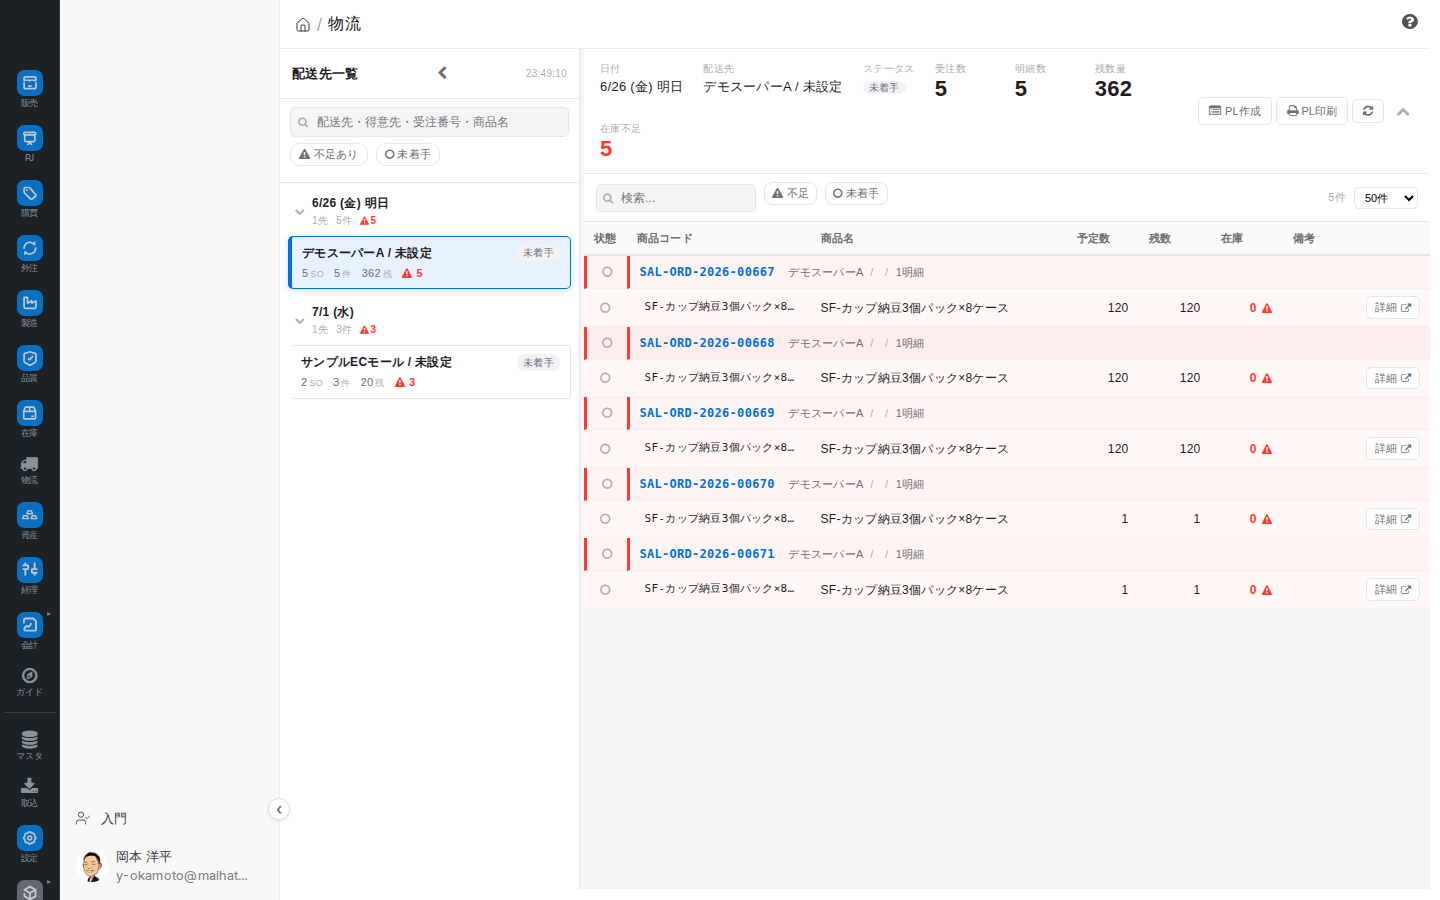Click the home icon in breadcrumb

(303, 25)
